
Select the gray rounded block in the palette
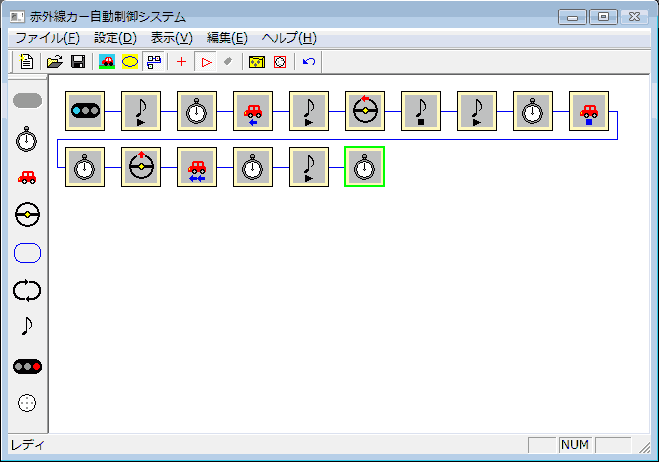[x=27, y=100]
